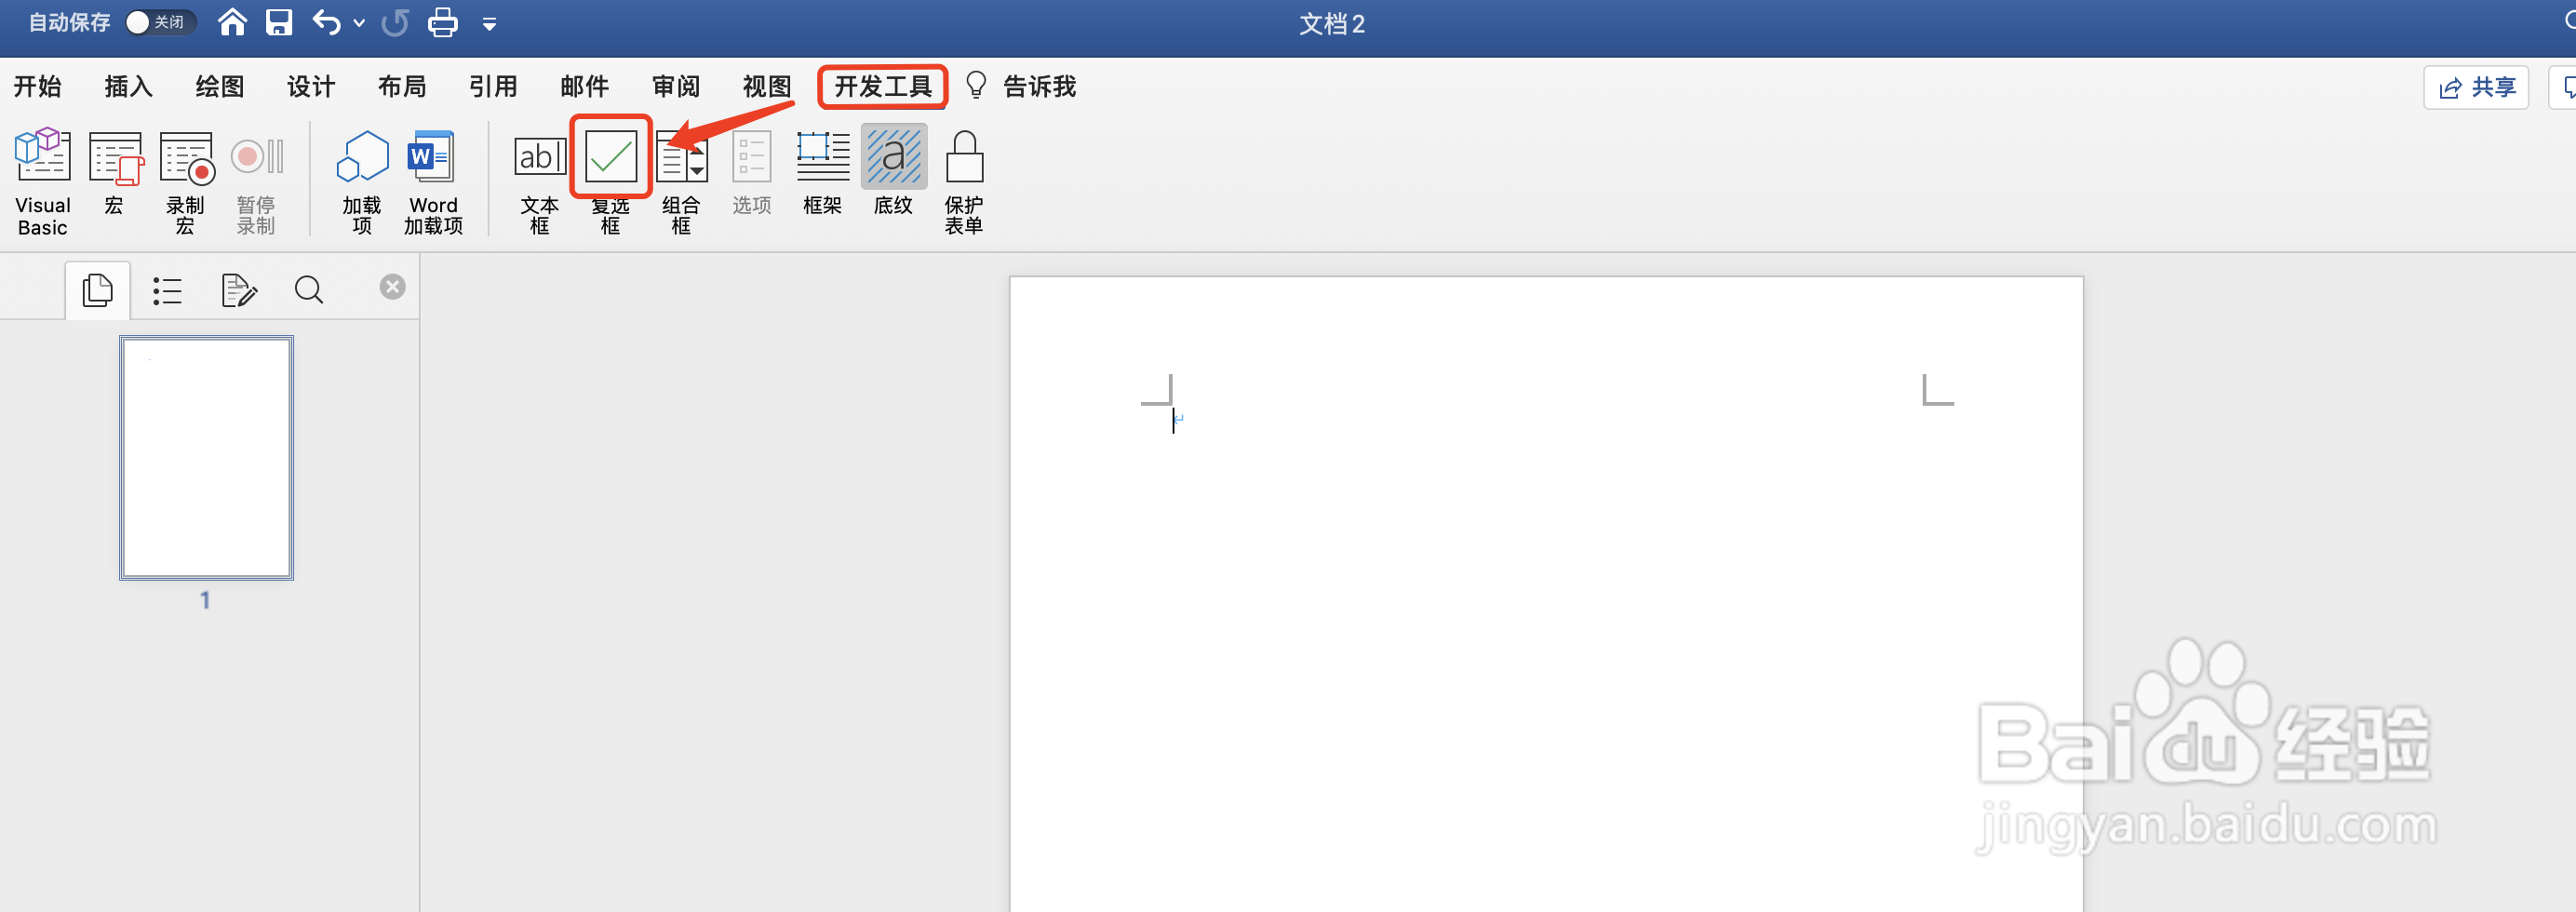Viewport: 2576px width, 912px height.
Task: Click Protect Form (保护表单) lock icon
Action: pyautogui.click(x=965, y=158)
